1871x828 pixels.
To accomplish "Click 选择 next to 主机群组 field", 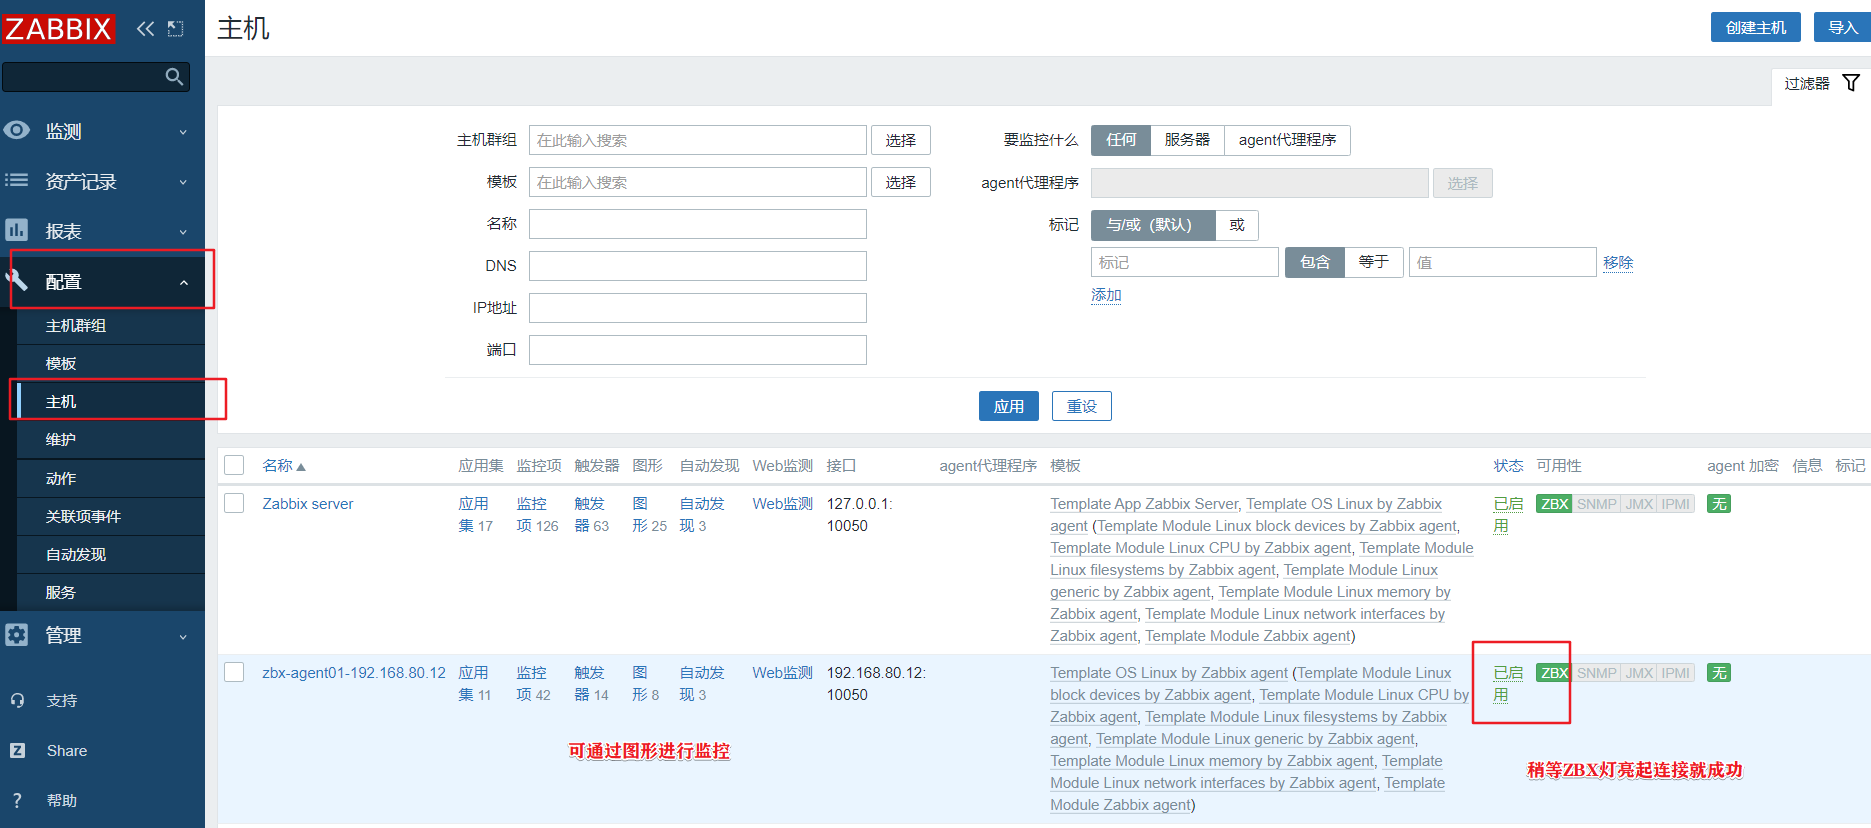I will 901,140.
